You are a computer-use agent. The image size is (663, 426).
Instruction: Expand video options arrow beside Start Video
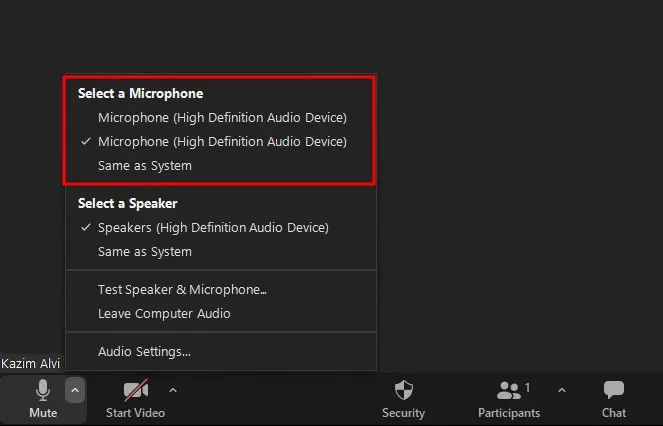coord(173,390)
